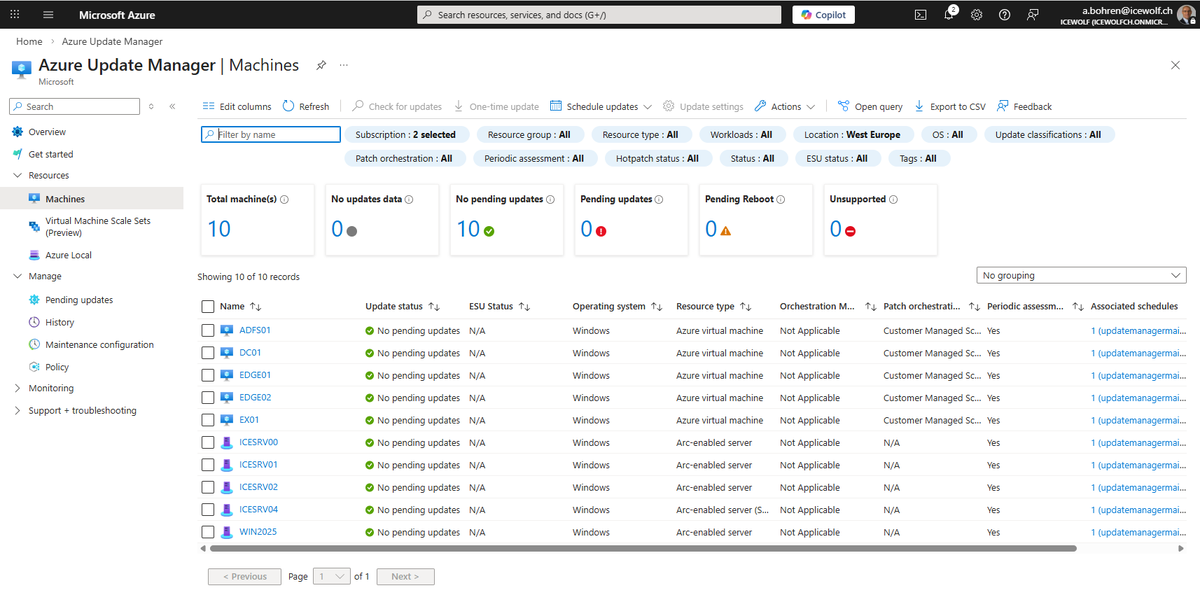Viewport: 1200px width, 595px height.
Task: Sort by ESU Status column arrows
Action: pos(524,307)
